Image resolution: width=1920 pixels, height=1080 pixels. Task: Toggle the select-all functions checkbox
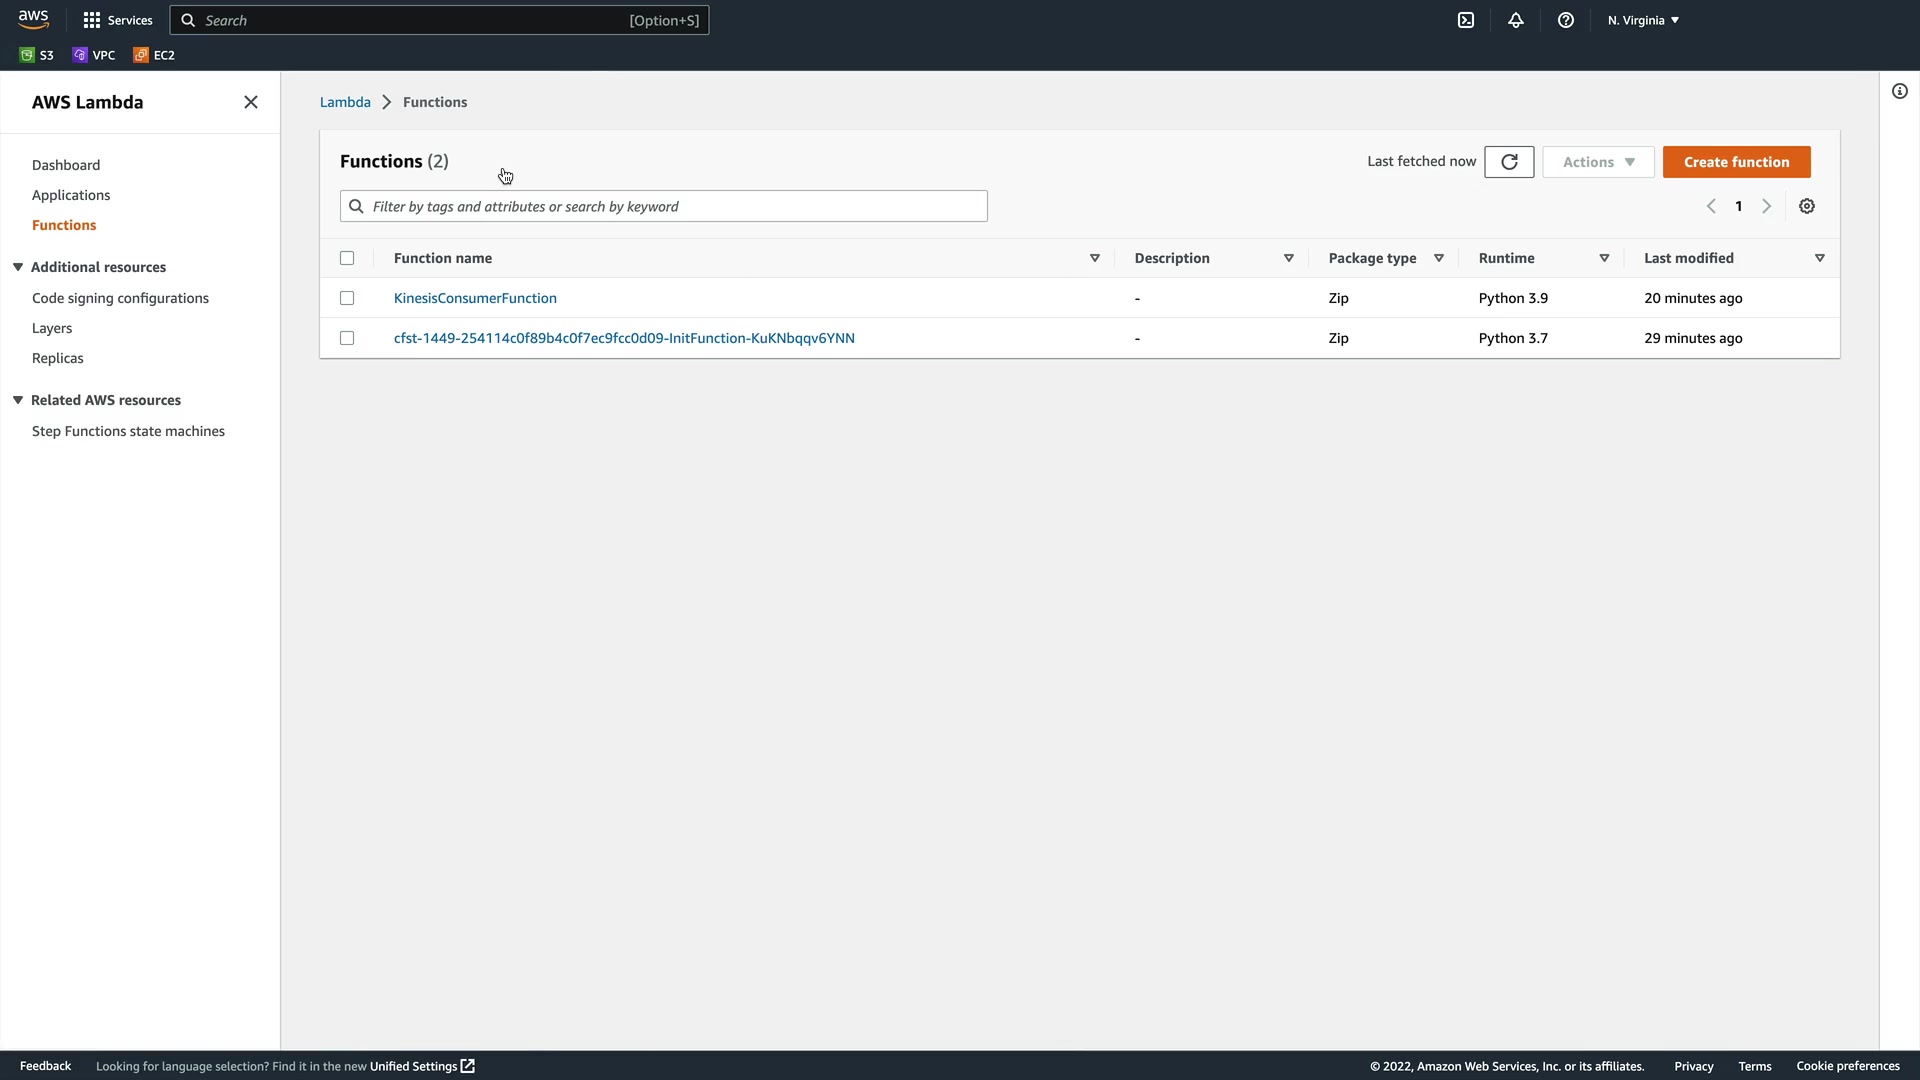point(347,258)
